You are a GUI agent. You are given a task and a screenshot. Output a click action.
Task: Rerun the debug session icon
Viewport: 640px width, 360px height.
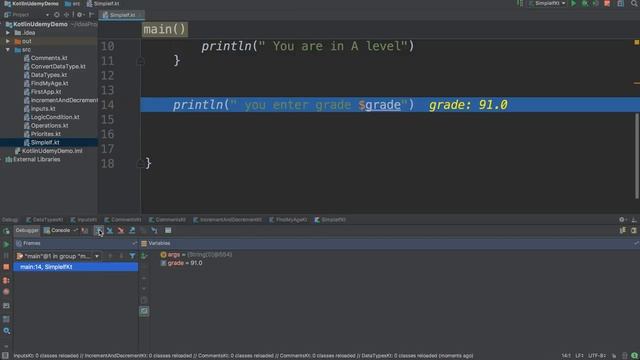pos(6,231)
